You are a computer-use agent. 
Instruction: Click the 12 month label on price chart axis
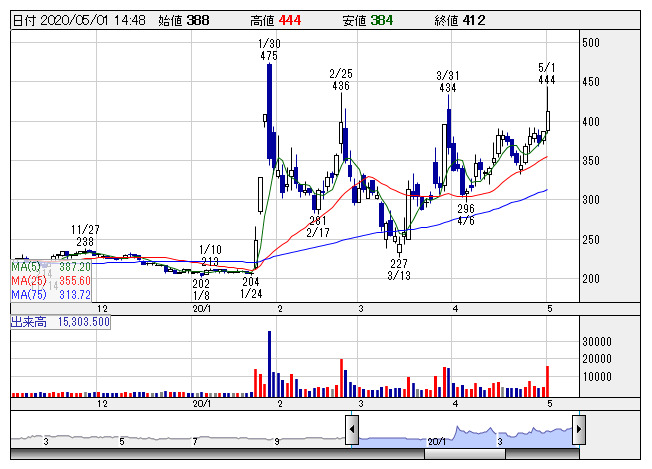click(x=102, y=309)
